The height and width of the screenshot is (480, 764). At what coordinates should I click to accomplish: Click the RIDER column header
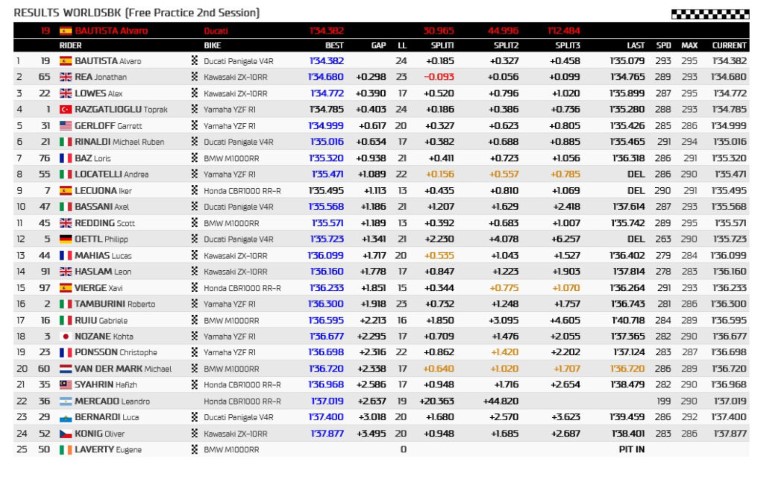pyautogui.click(x=70, y=45)
